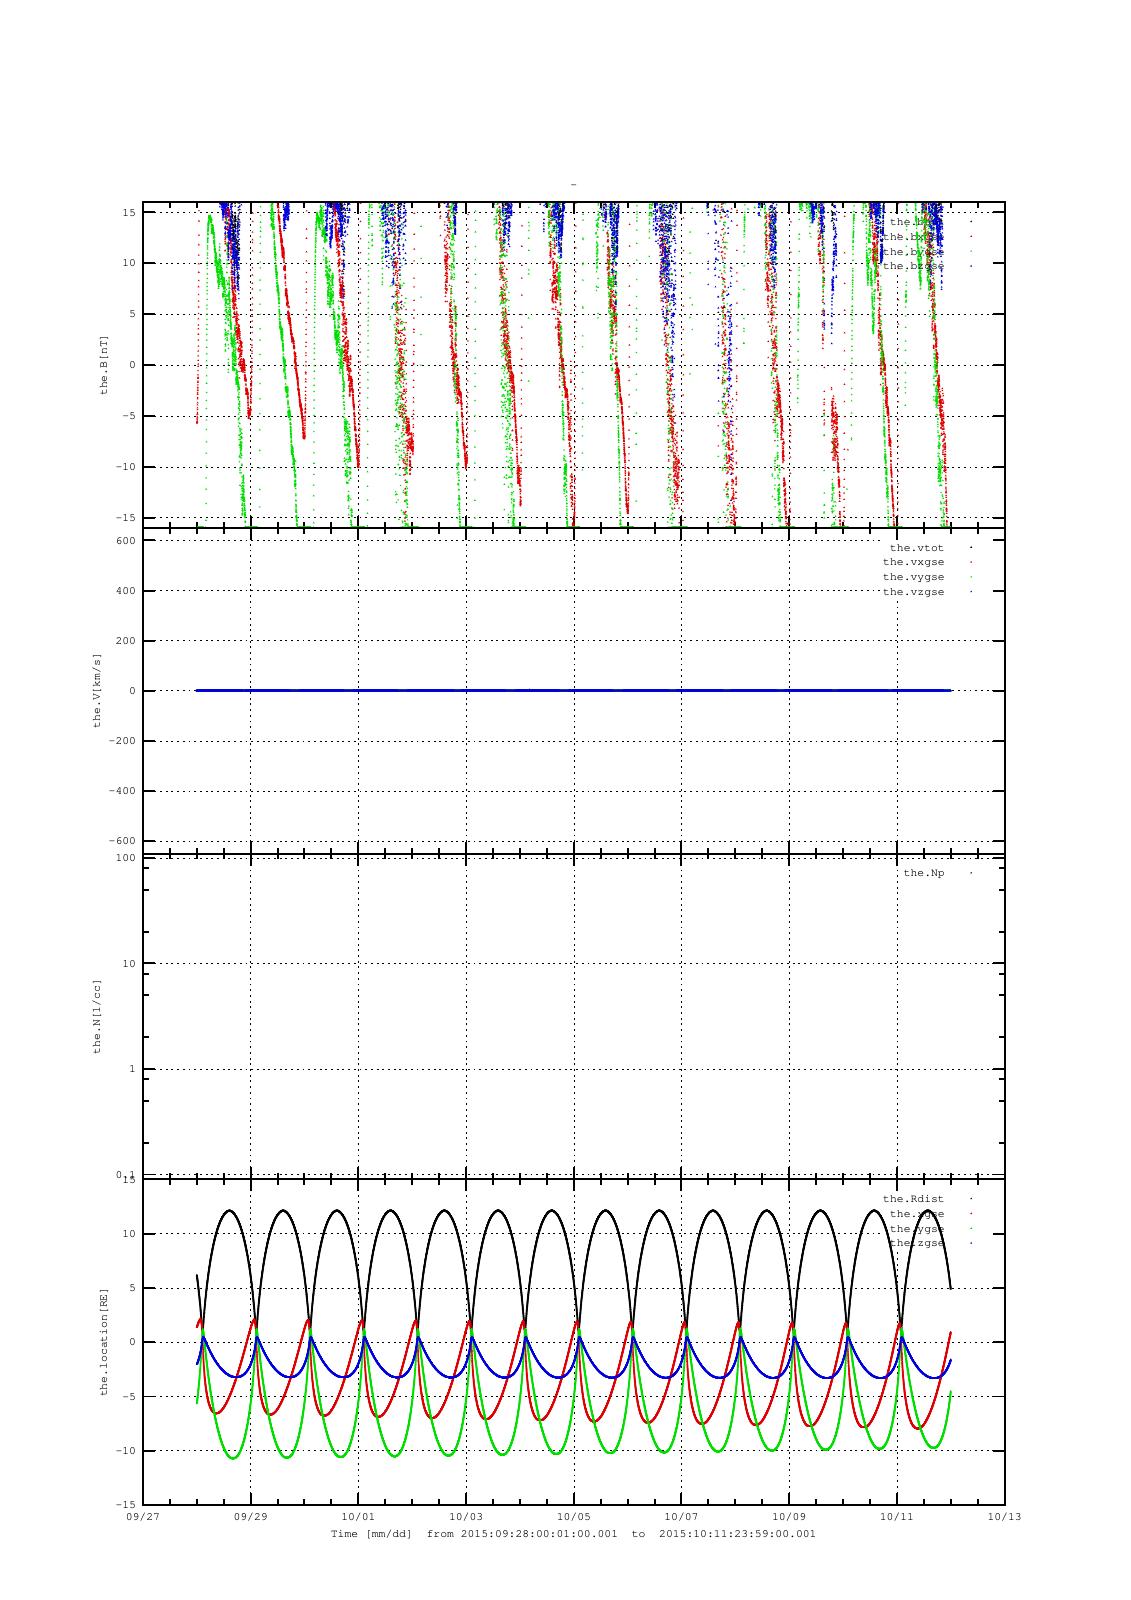1131x1600 pixels.
Task: Click the 5 tick on location axis
Action: click(132, 1288)
